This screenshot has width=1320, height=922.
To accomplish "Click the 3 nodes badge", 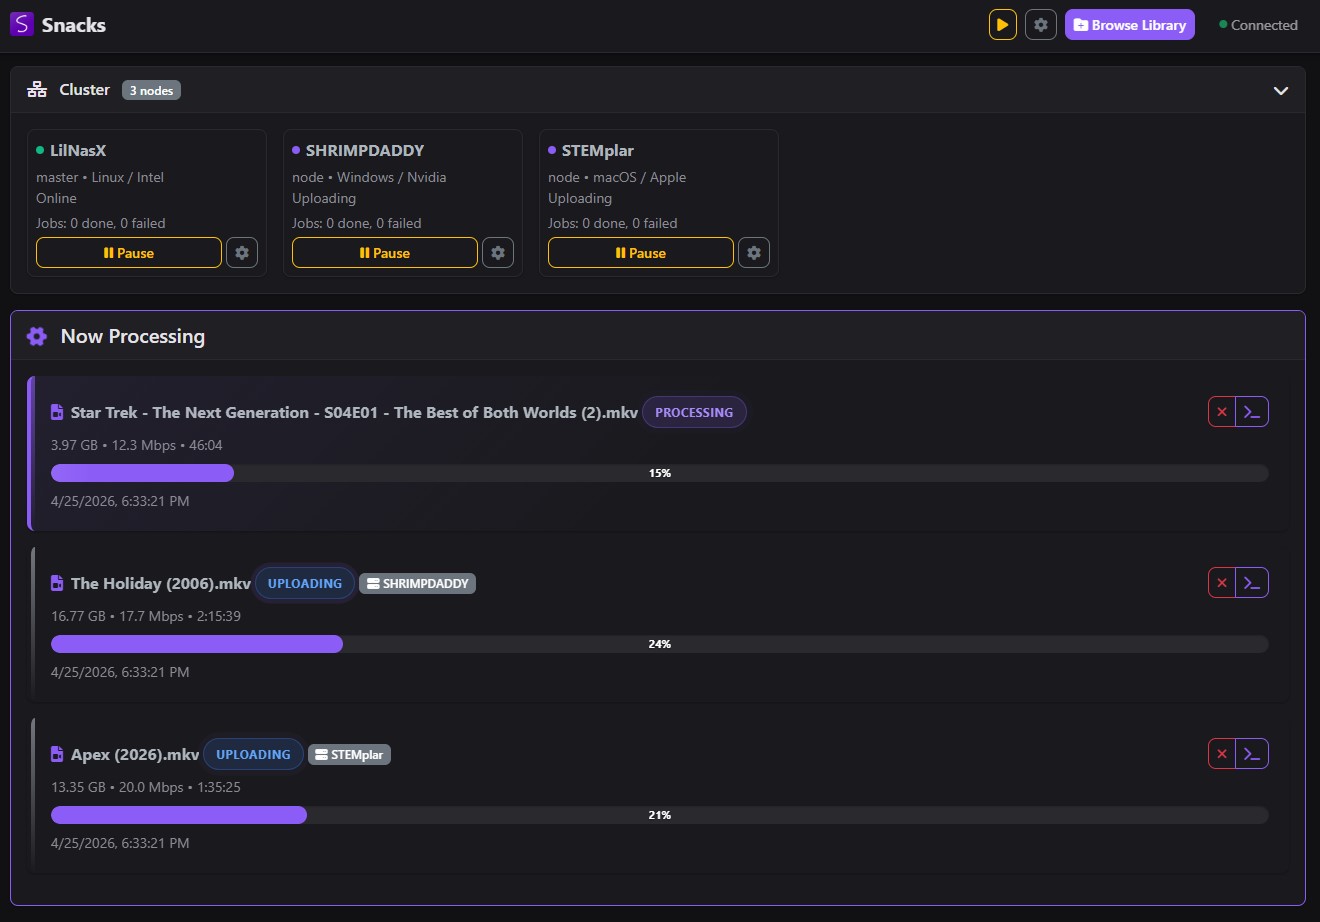I will [x=151, y=90].
